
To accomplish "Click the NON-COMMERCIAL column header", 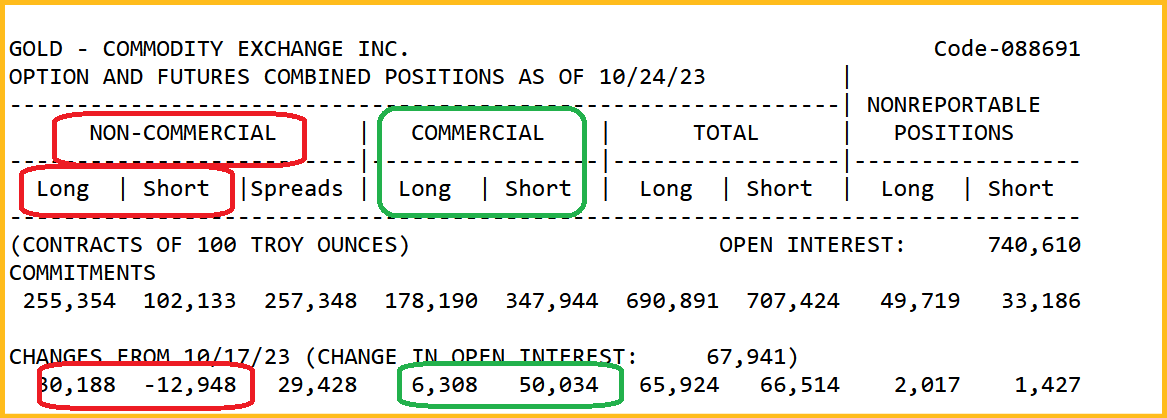I will 181,133.
